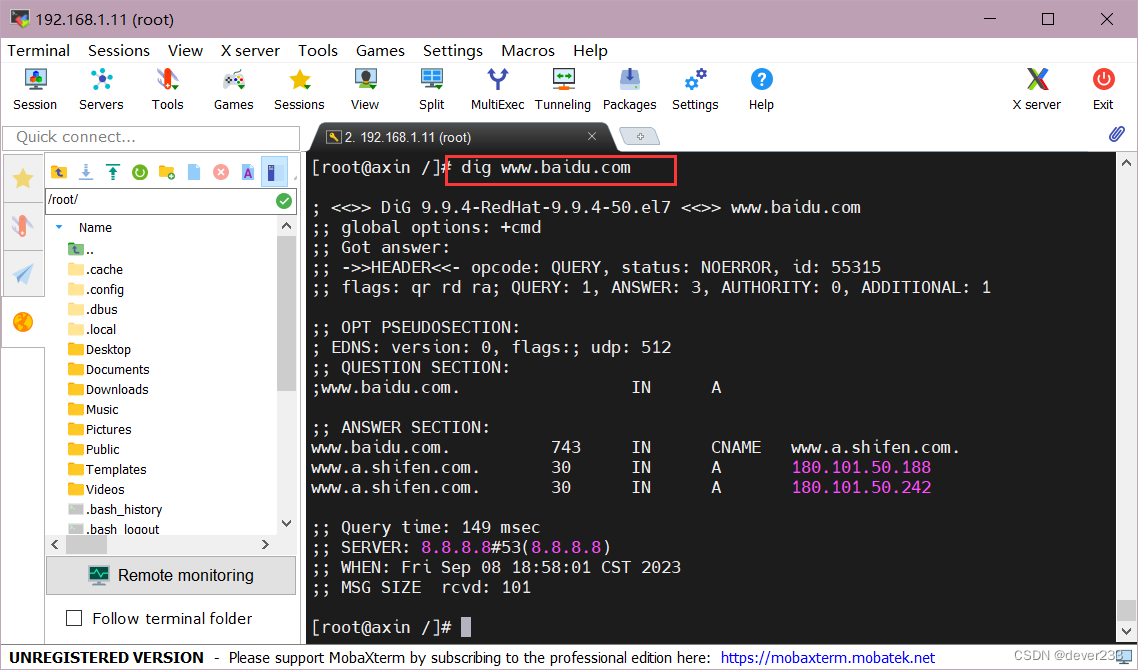Select the .config folder
This screenshot has width=1138, height=670.
pyautogui.click(x=96, y=290)
